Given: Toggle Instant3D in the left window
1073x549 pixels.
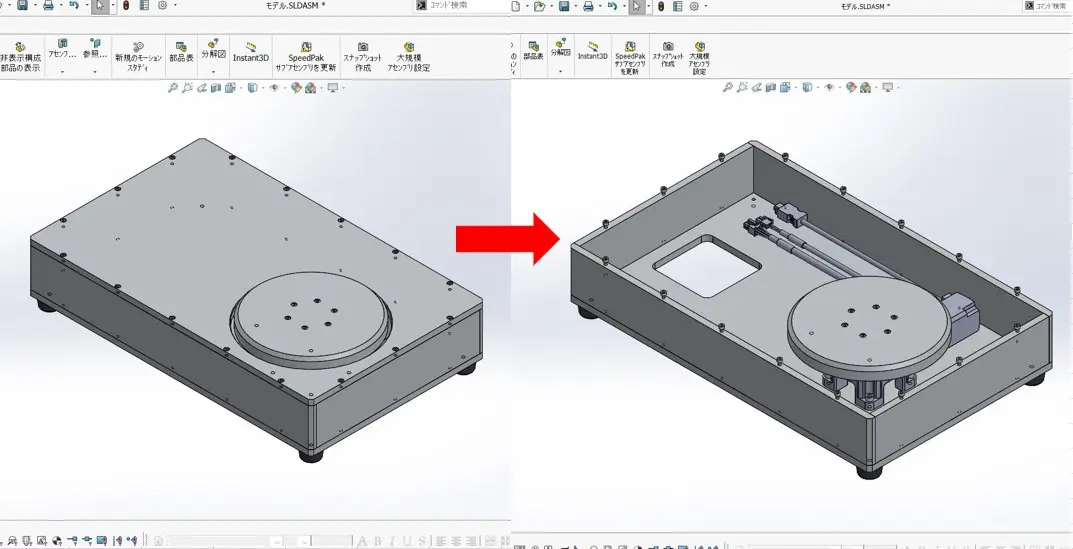Looking at the screenshot, I should point(250,52).
